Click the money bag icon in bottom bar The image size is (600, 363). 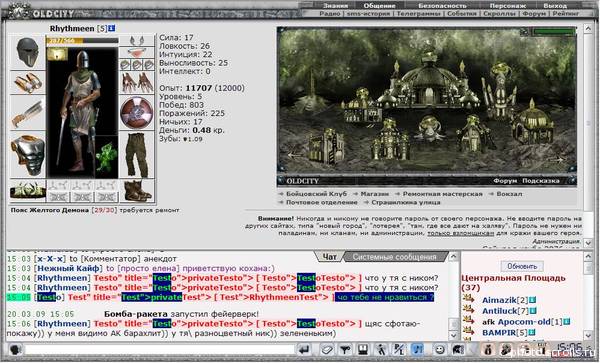488,349
